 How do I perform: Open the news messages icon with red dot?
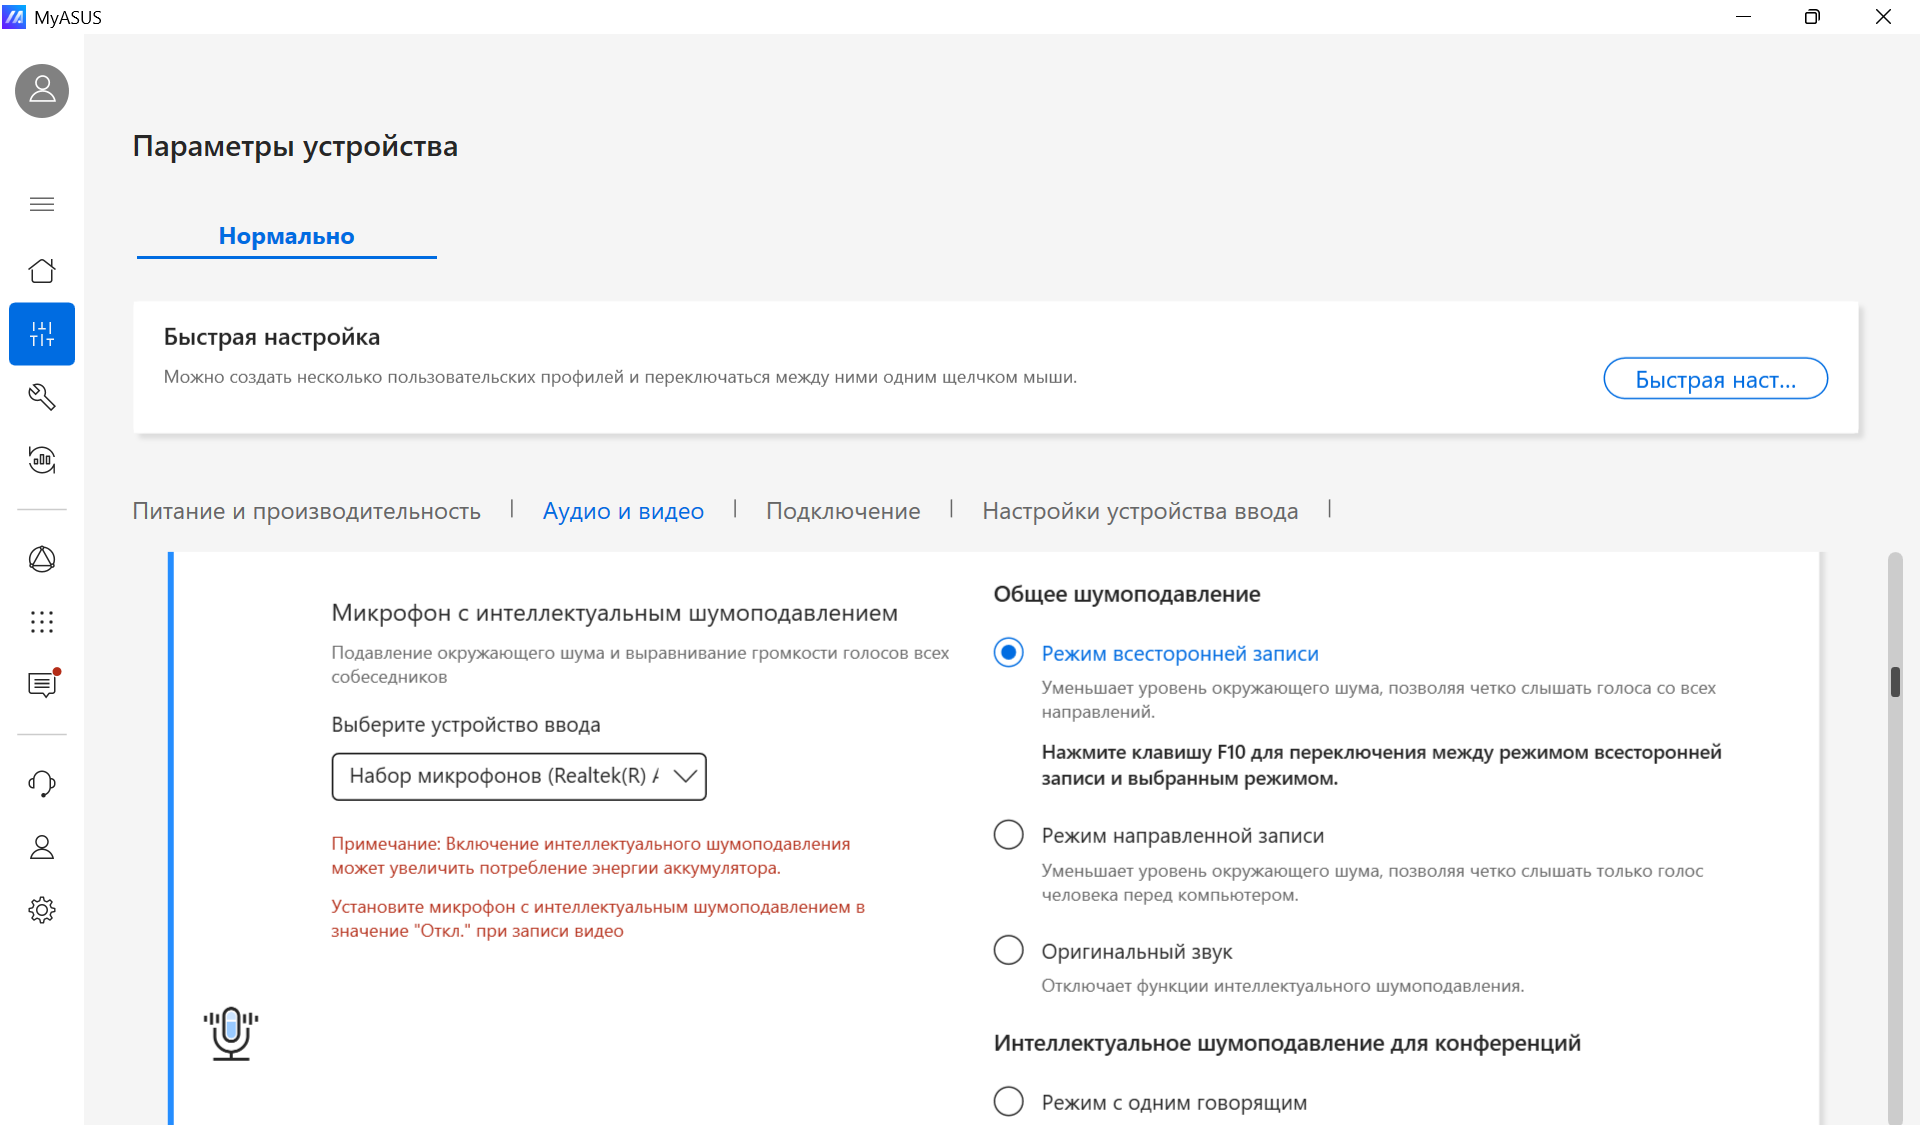(x=42, y=684)
